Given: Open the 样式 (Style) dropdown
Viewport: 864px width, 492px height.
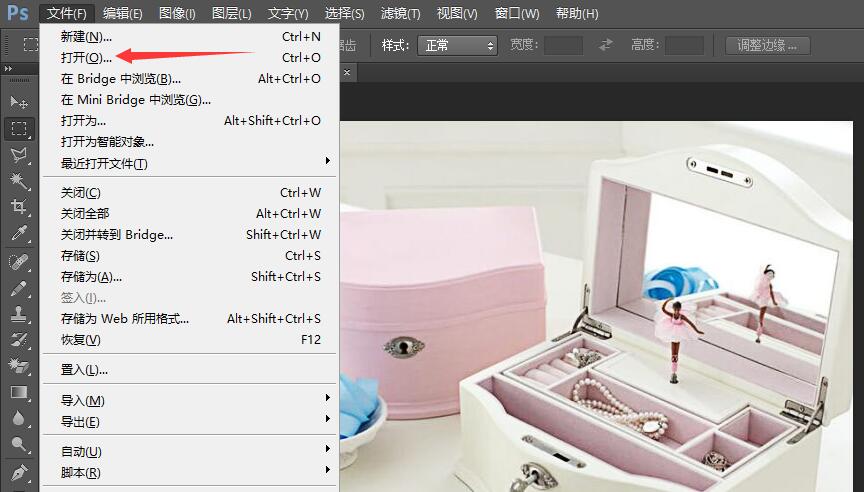Looking at the screenshot, I should (x=458, y=45).
